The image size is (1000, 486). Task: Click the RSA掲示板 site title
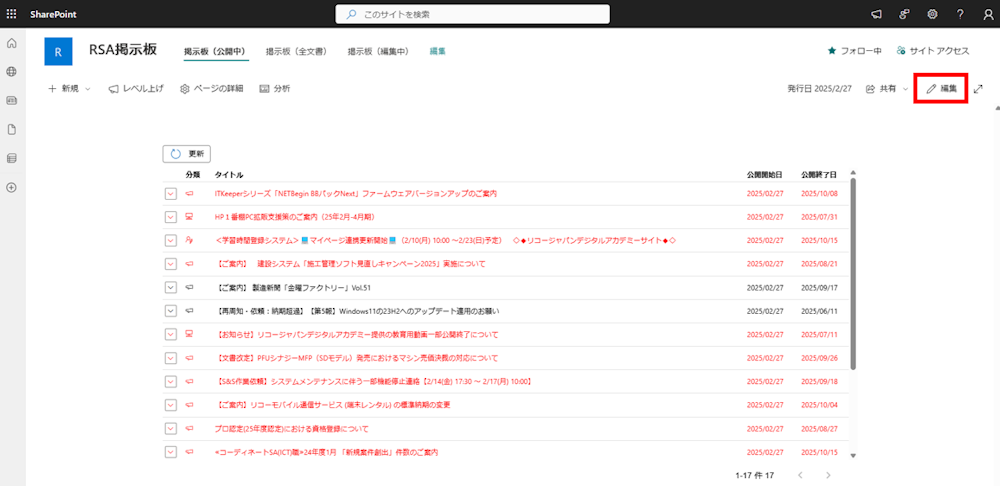122,50
